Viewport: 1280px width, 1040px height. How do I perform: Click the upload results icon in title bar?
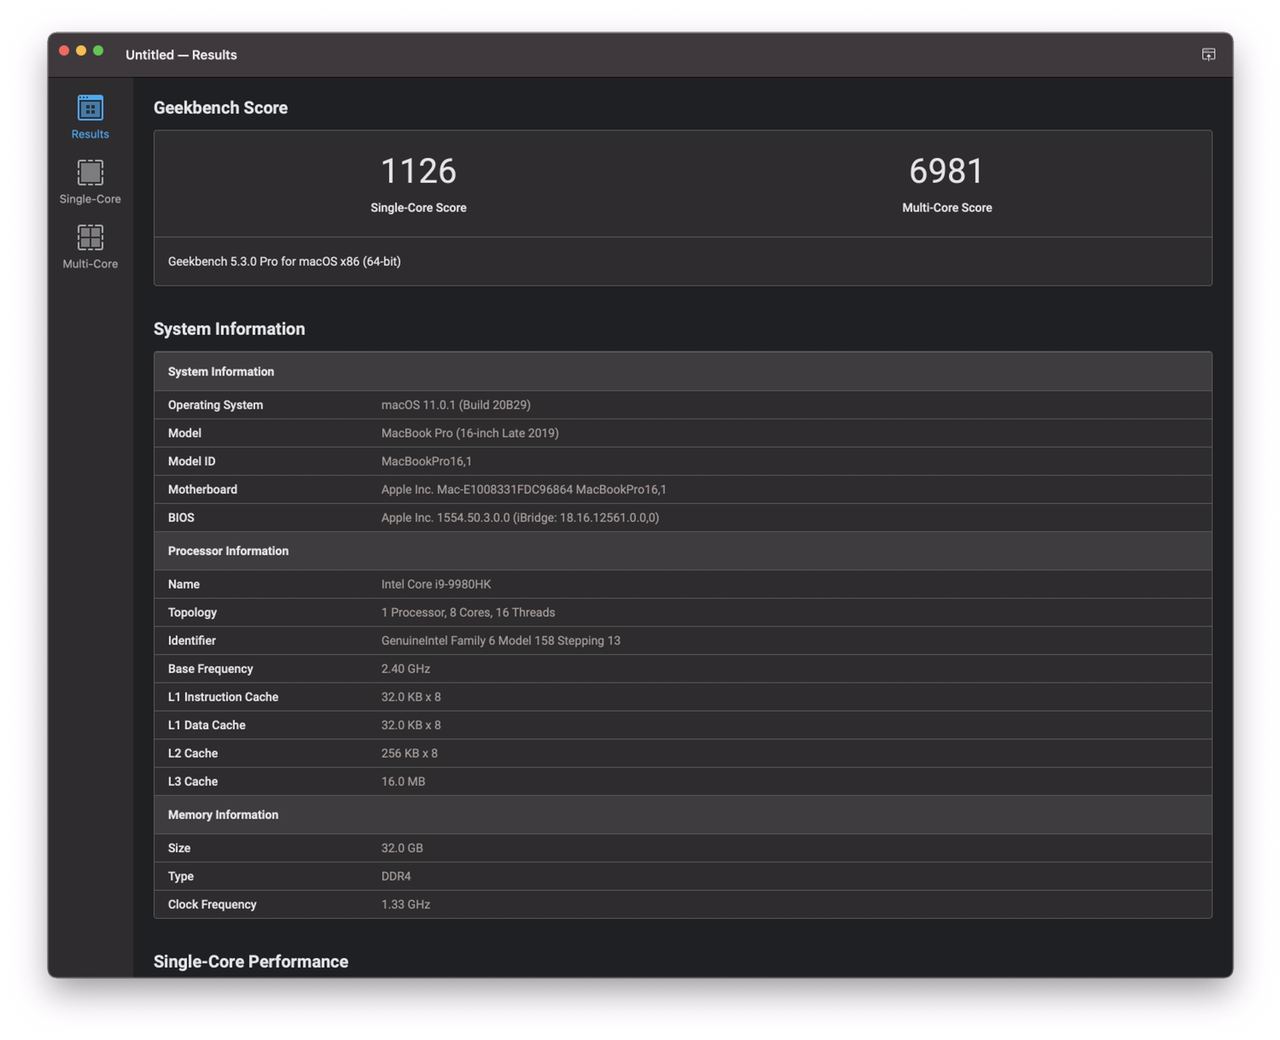click(x=1208, y=54)
